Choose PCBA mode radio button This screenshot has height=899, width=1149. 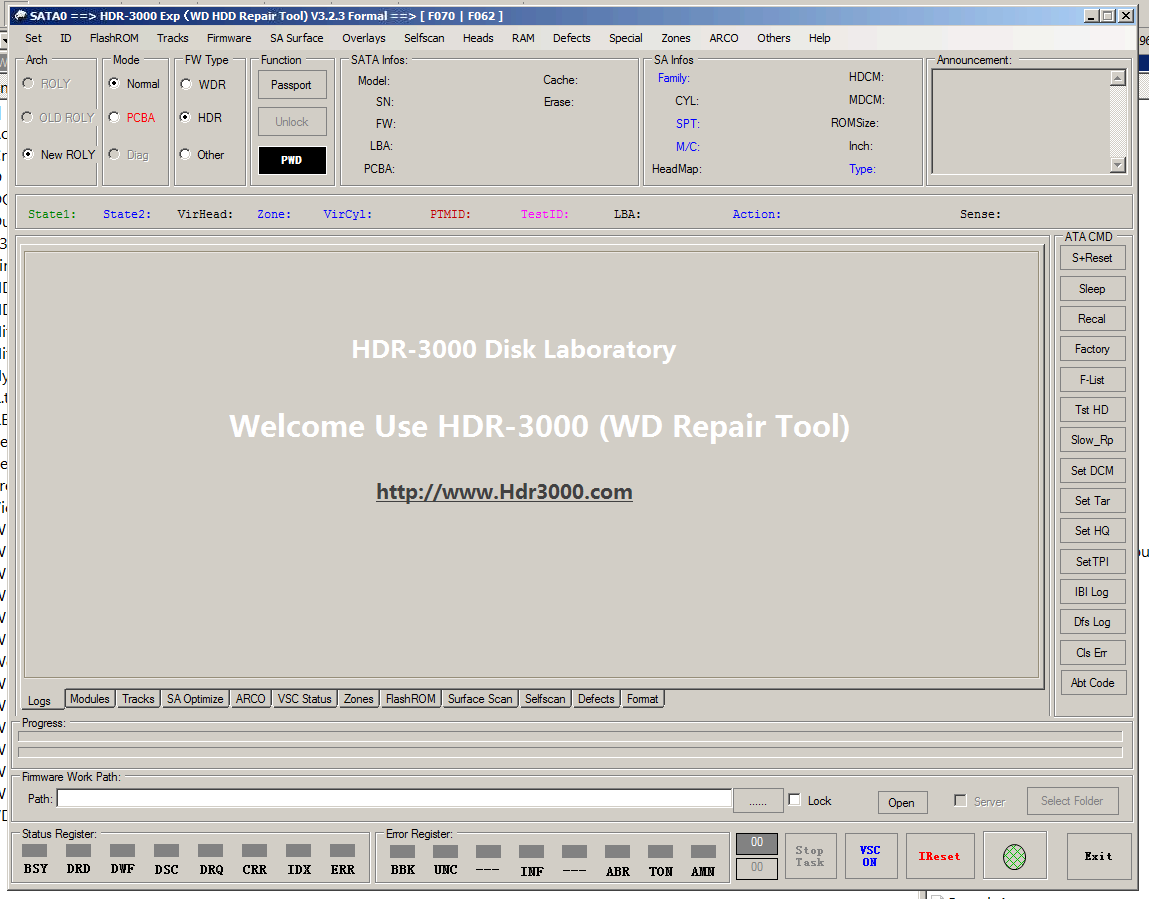(114, 117)
